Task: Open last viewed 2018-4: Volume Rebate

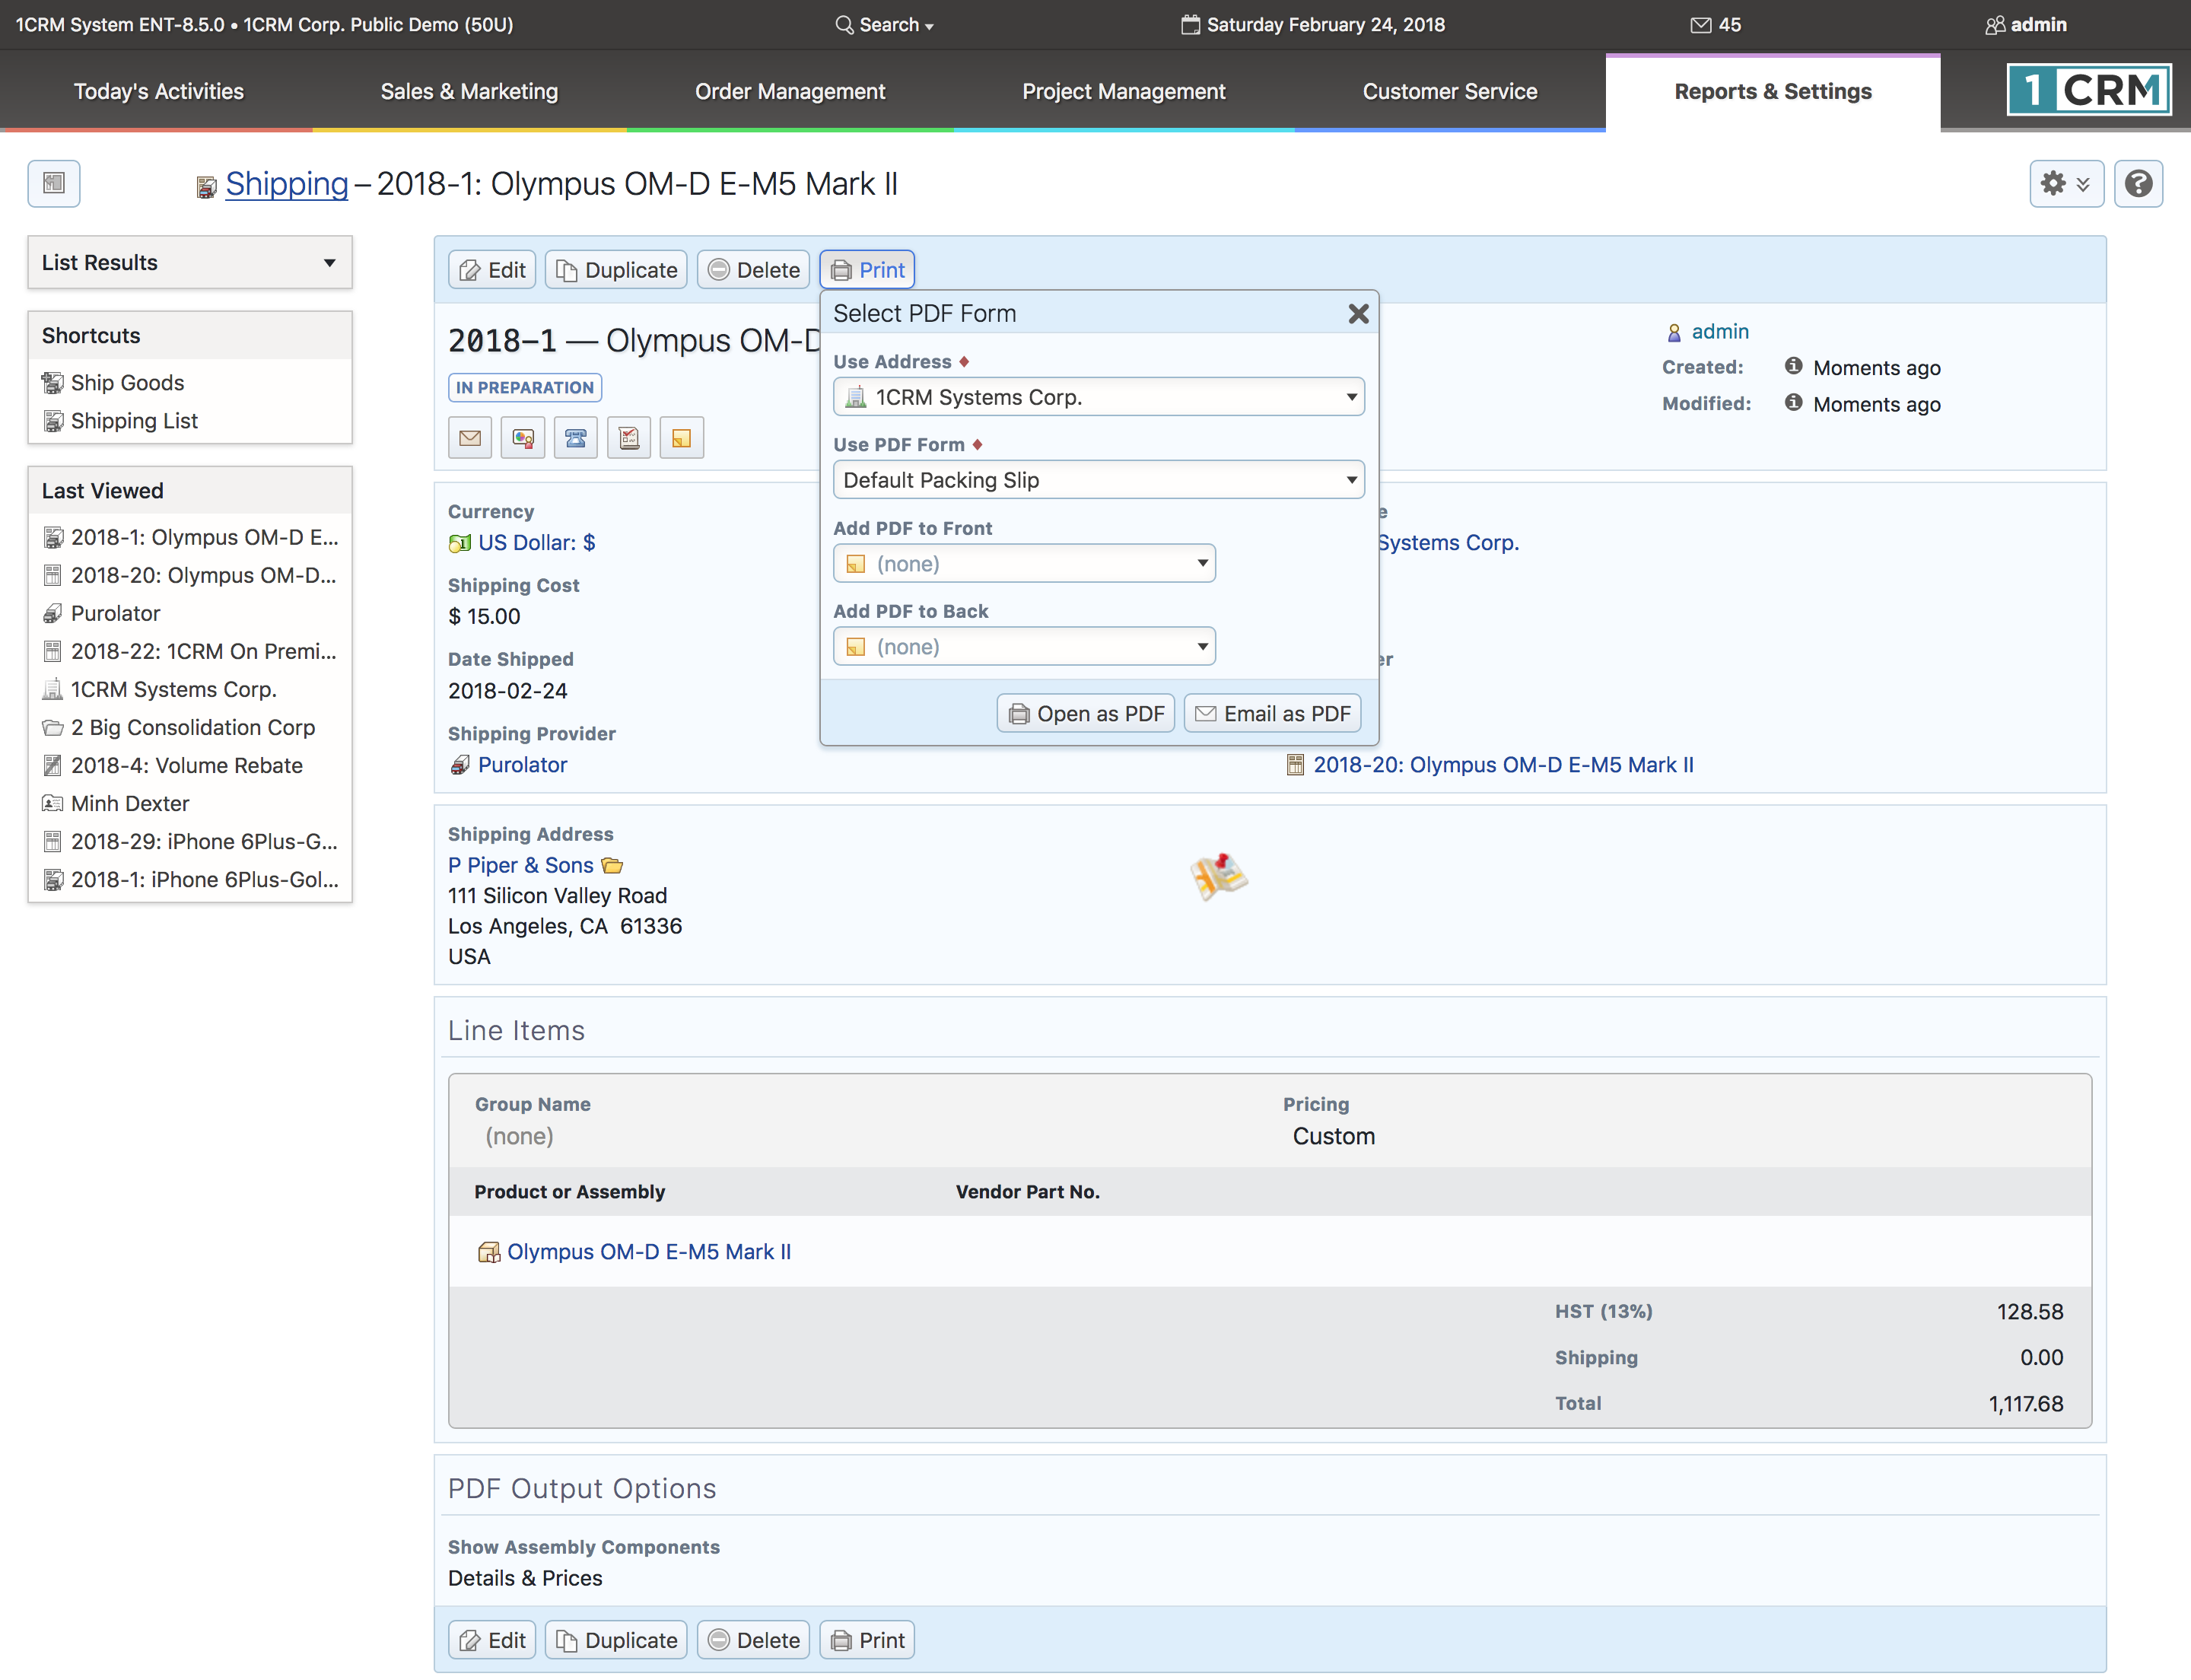Action: (186, 765)
